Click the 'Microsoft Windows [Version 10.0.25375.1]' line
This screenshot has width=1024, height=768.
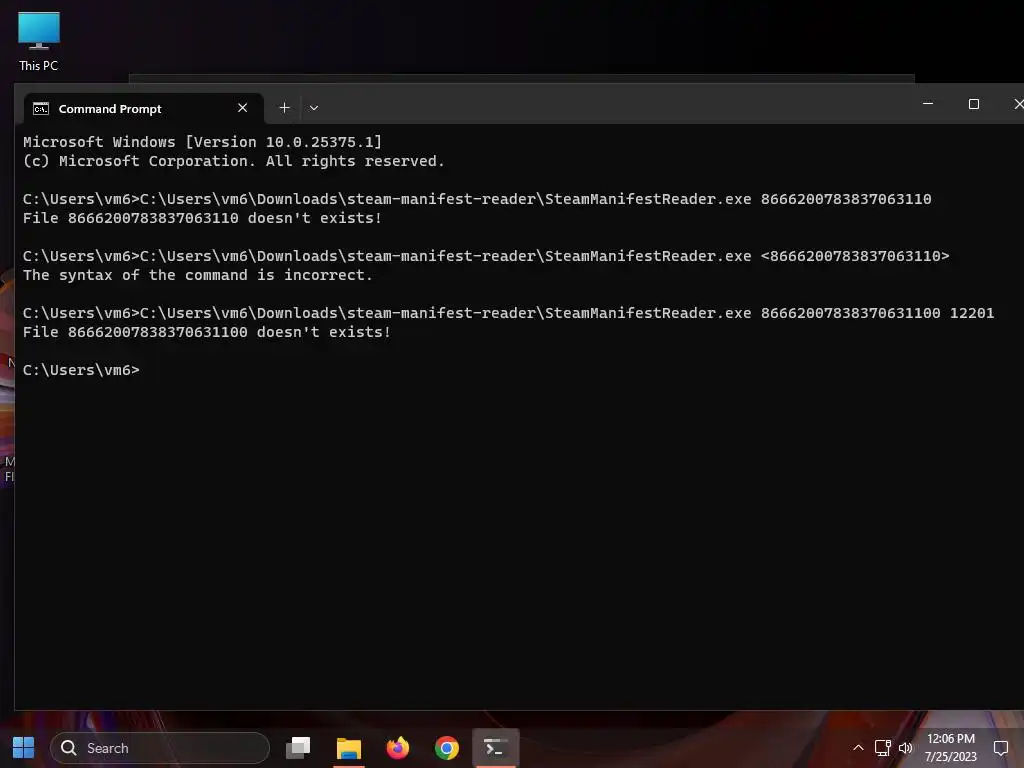tap(202, 142)
